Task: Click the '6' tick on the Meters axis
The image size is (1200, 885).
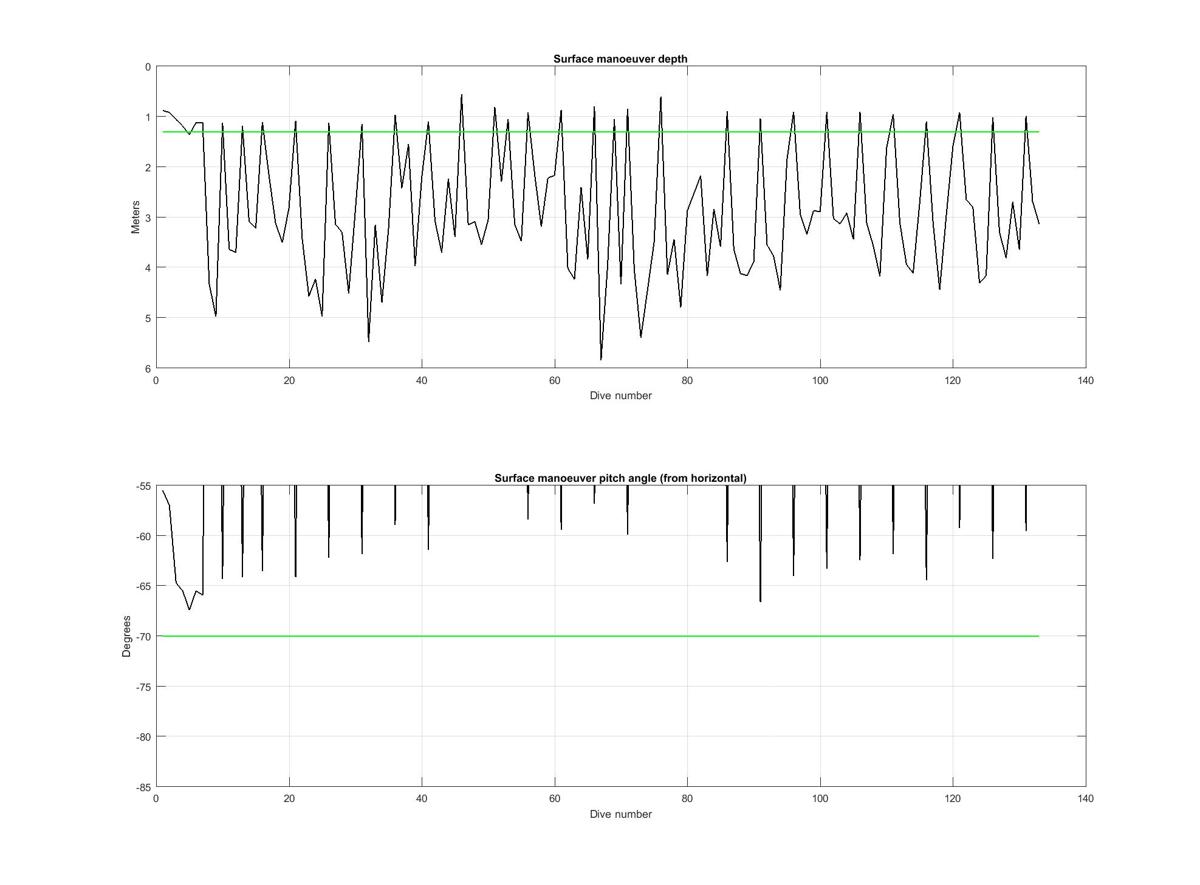Action: 148,368
